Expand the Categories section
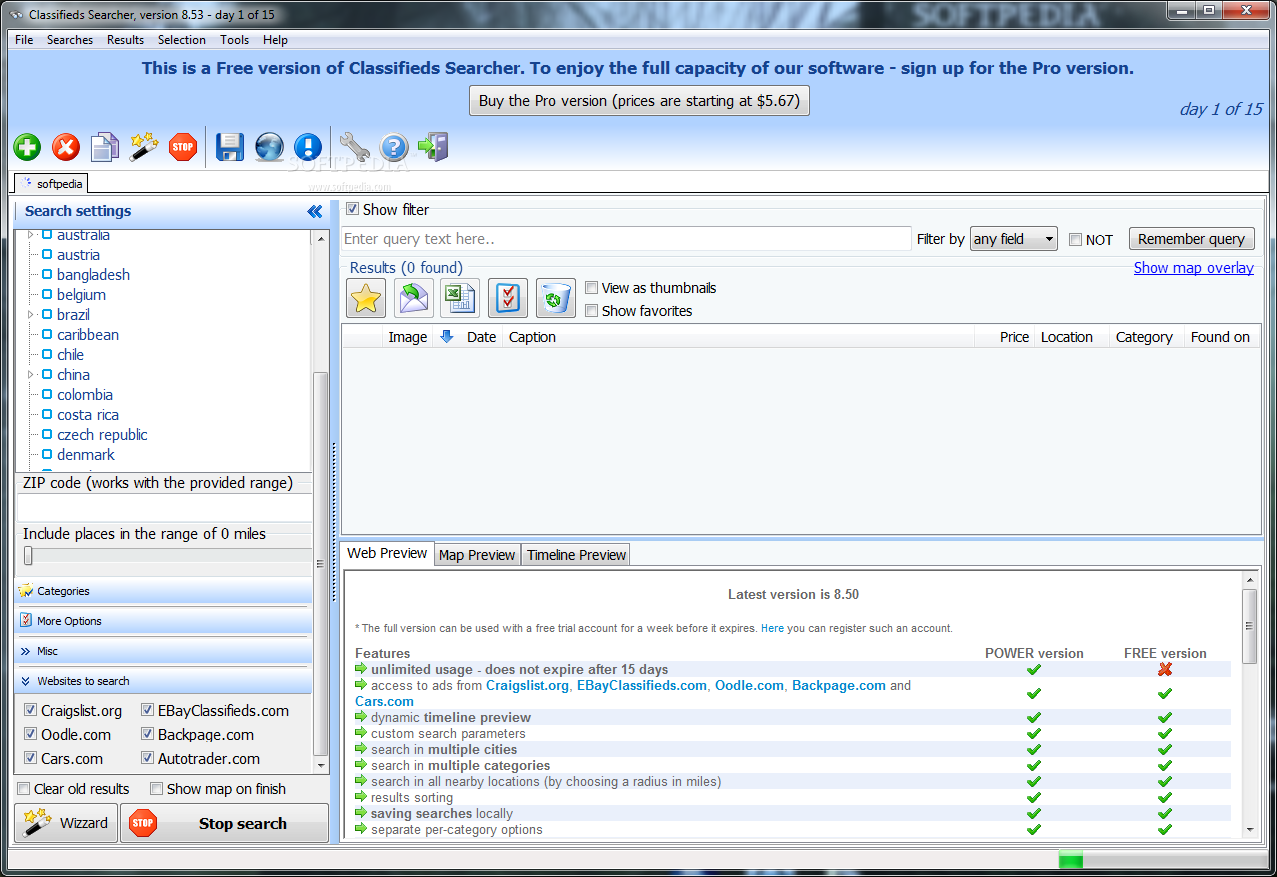Viewport: 1277px width, 877px height. pos(163,591)
